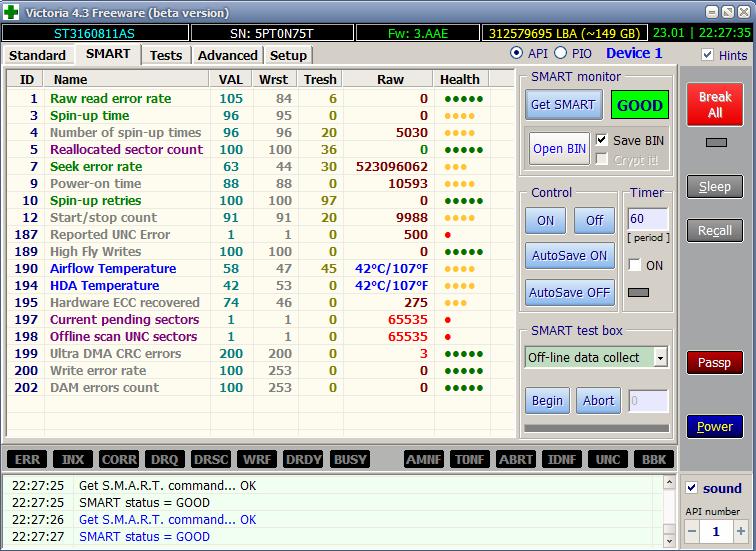
Task: Click the Raw column header
Action: (x=389, y=79)
